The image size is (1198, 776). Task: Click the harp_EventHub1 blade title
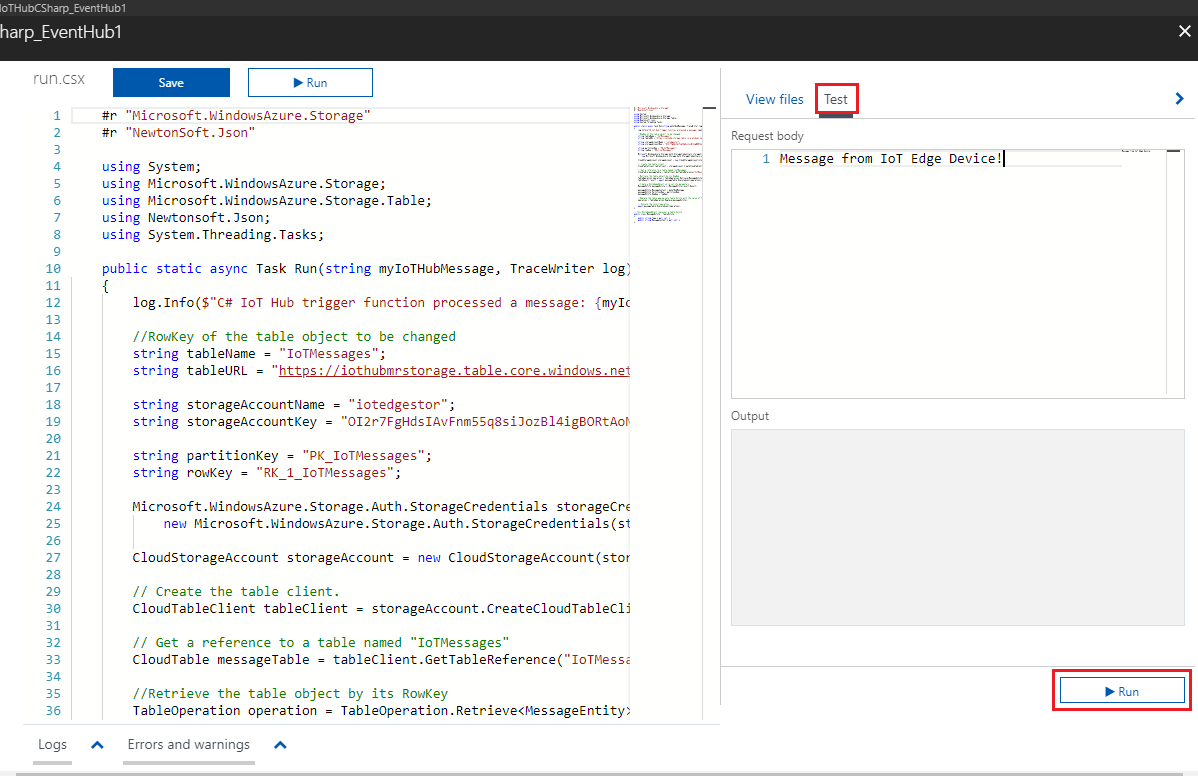[x=60, y=32]
